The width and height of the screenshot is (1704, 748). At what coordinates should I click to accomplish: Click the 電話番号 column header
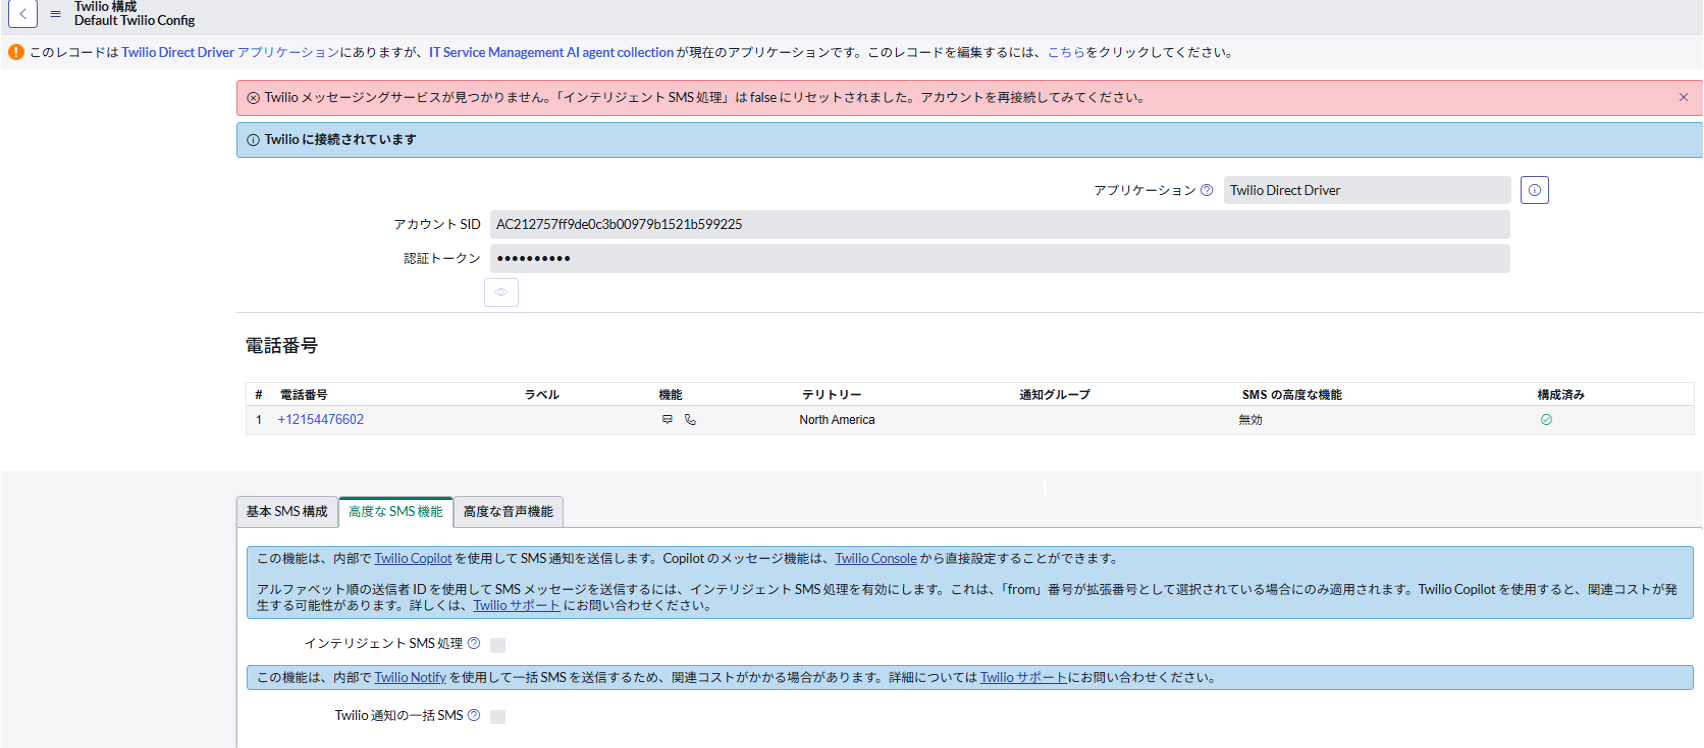[x=303, y=395]
